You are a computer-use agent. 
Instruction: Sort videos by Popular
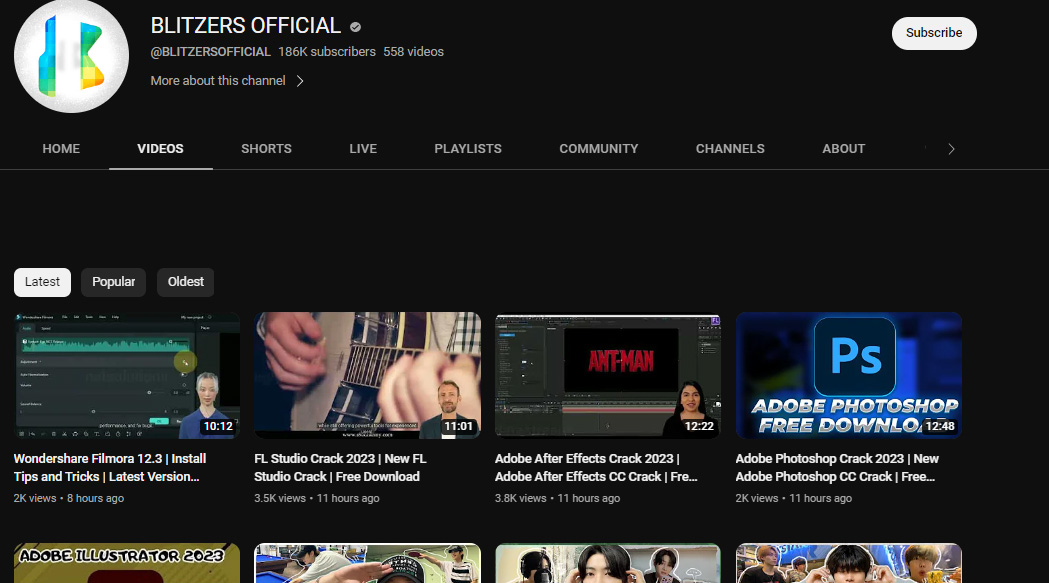coord(114,282)
